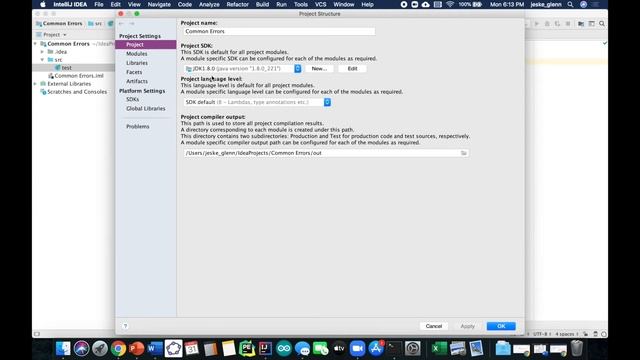This screenshot has width=640, height=360.
Task: Open the Artifacts settings page
Action: [137, 81]
